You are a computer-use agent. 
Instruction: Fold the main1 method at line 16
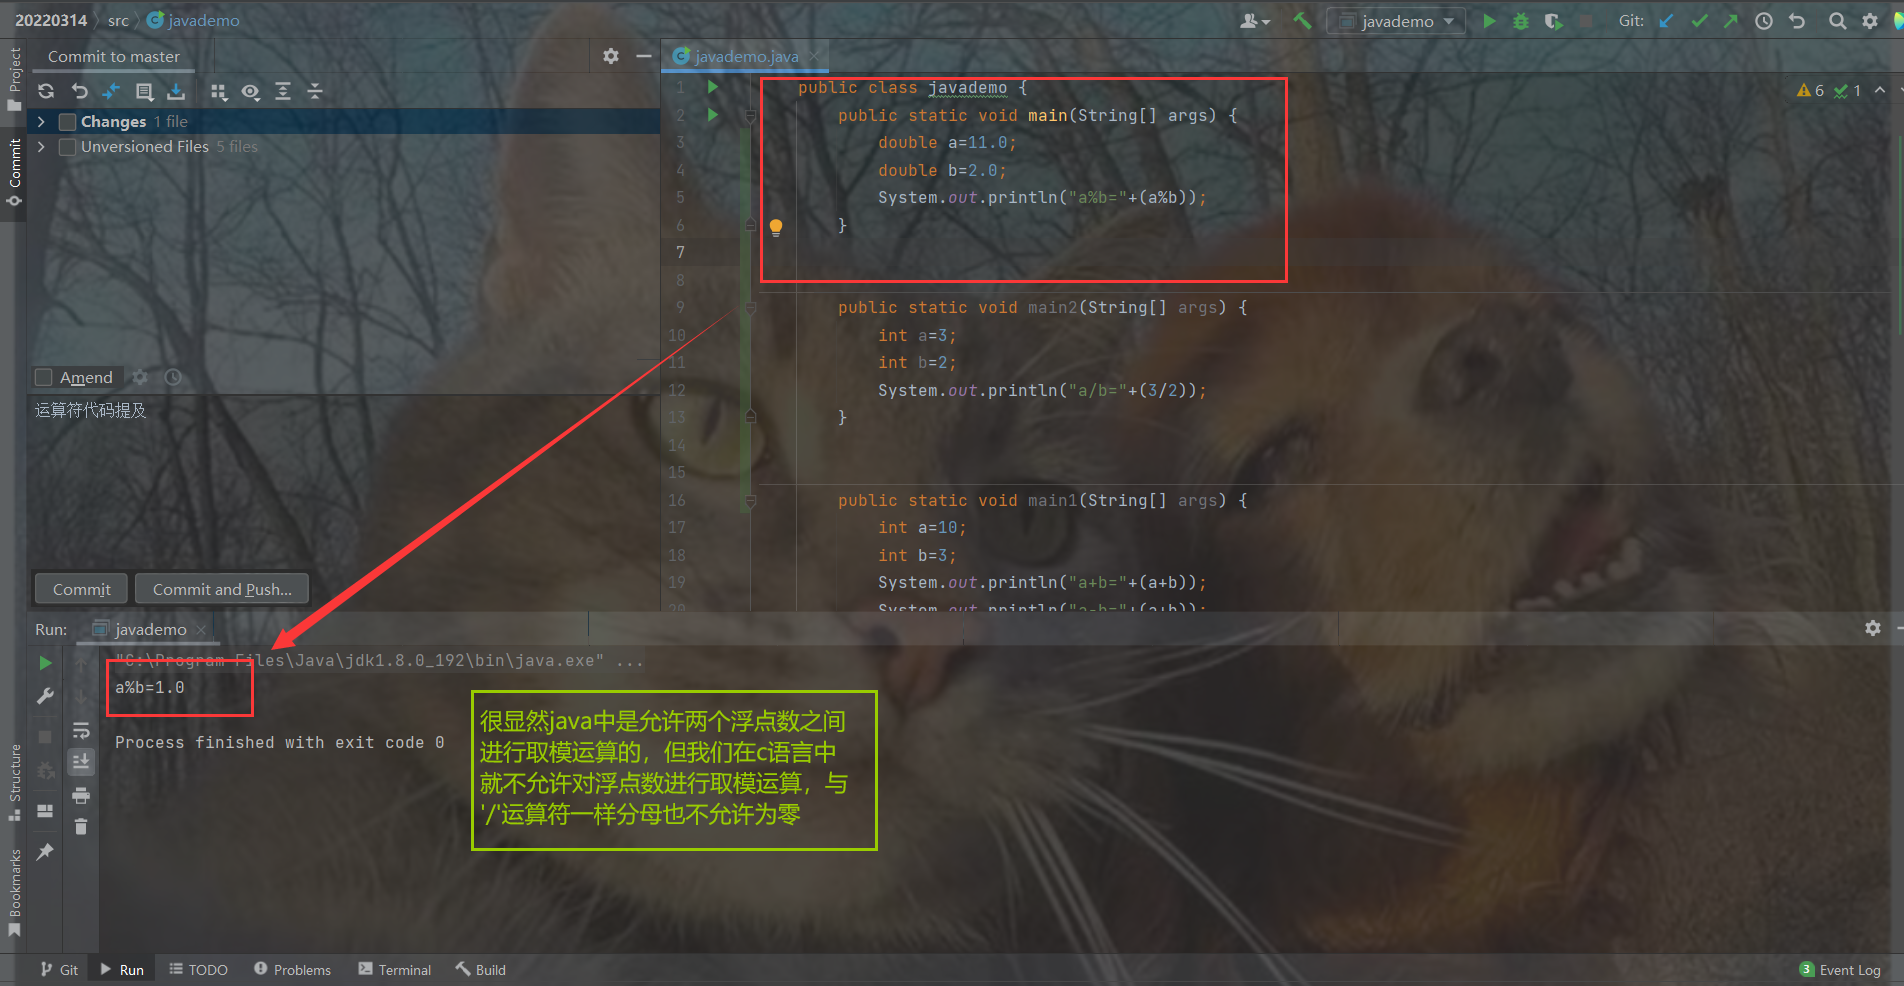coord(751,501)
